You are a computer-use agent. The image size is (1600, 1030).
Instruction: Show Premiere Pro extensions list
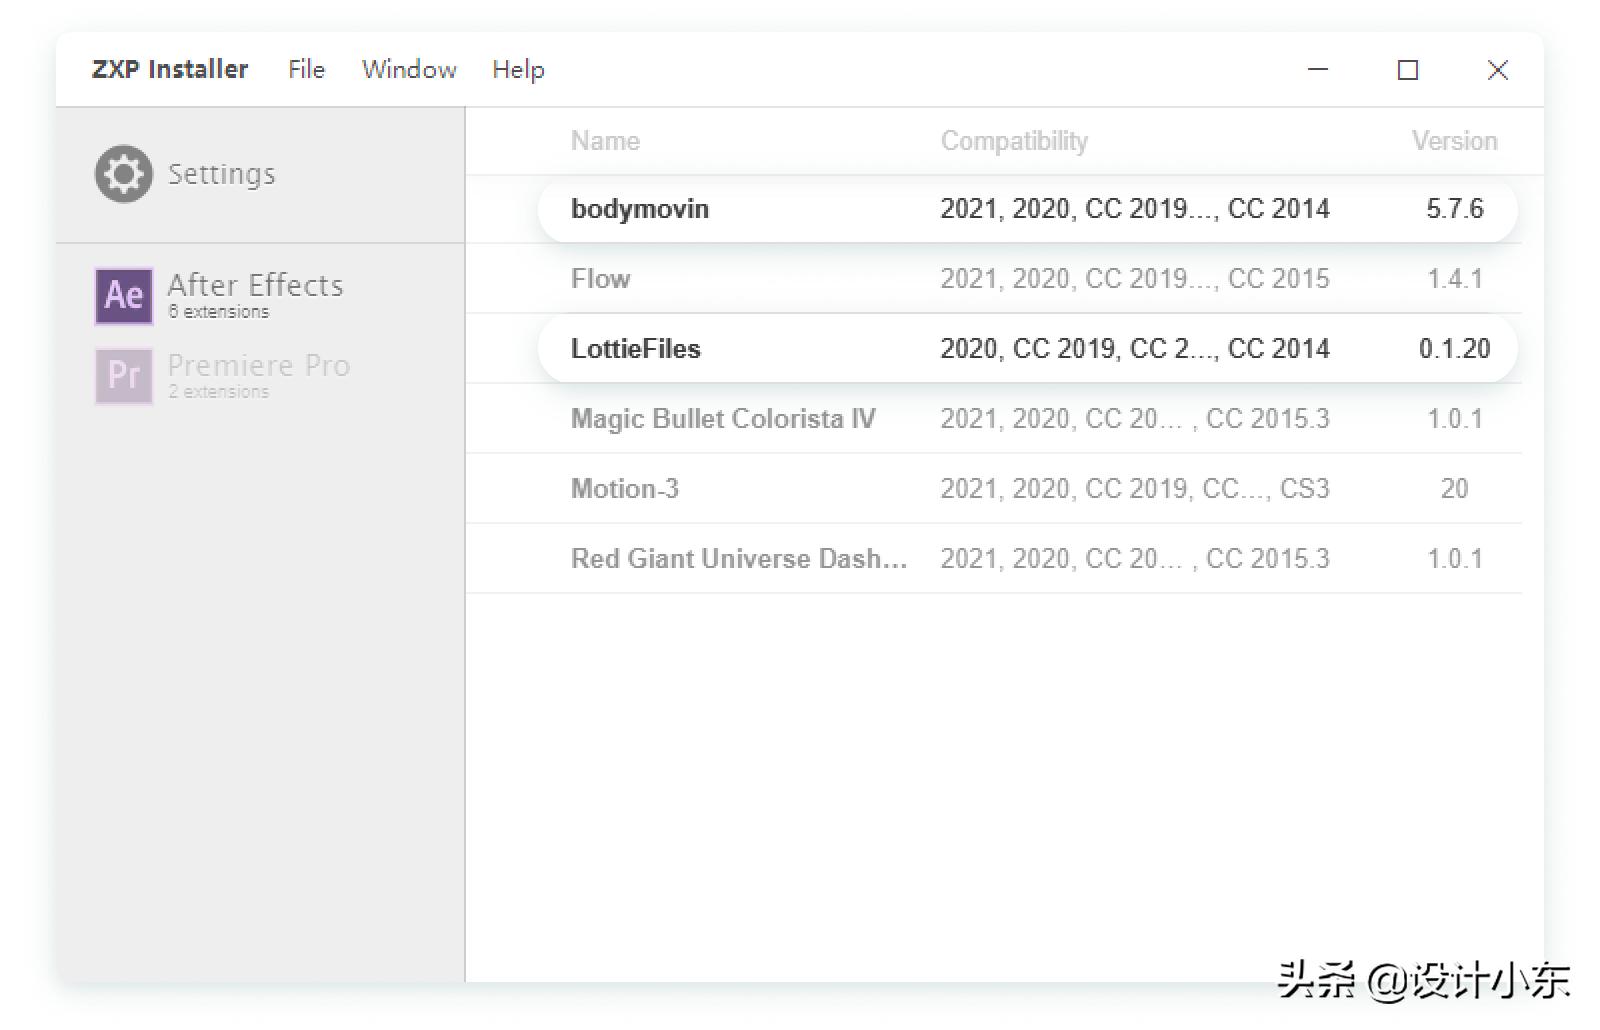259,375
